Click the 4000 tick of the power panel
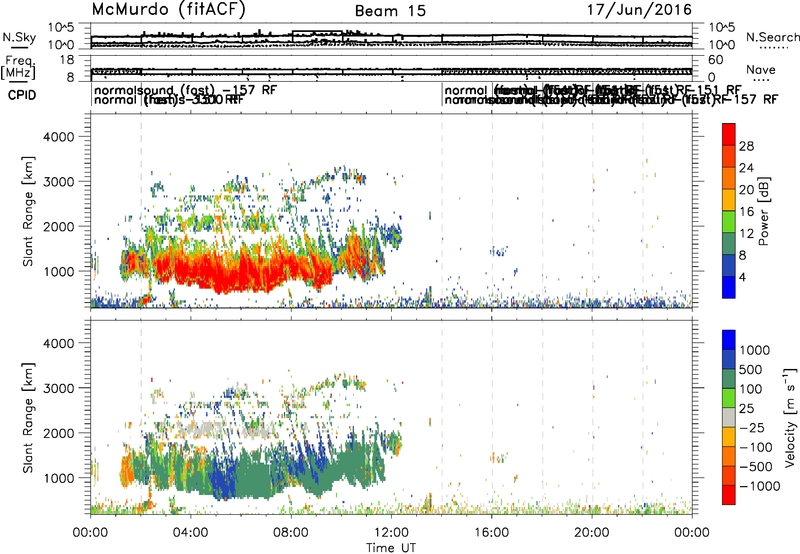The width and height of the screenshot is (800, 554). point(59,137)
